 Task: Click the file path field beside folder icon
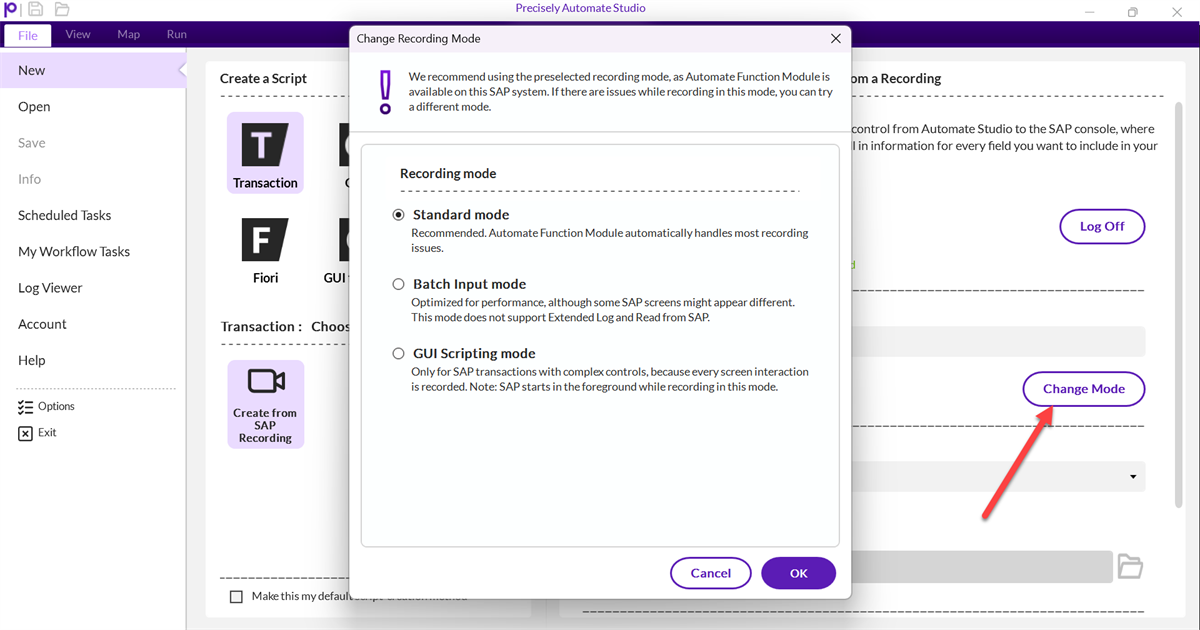pos(982,567)
